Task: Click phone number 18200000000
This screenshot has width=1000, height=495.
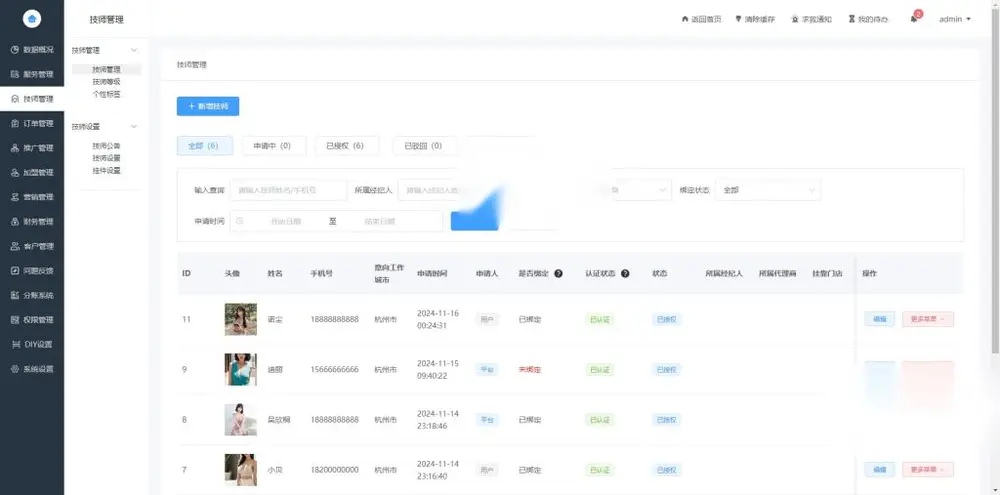Action: click(335, 470)
